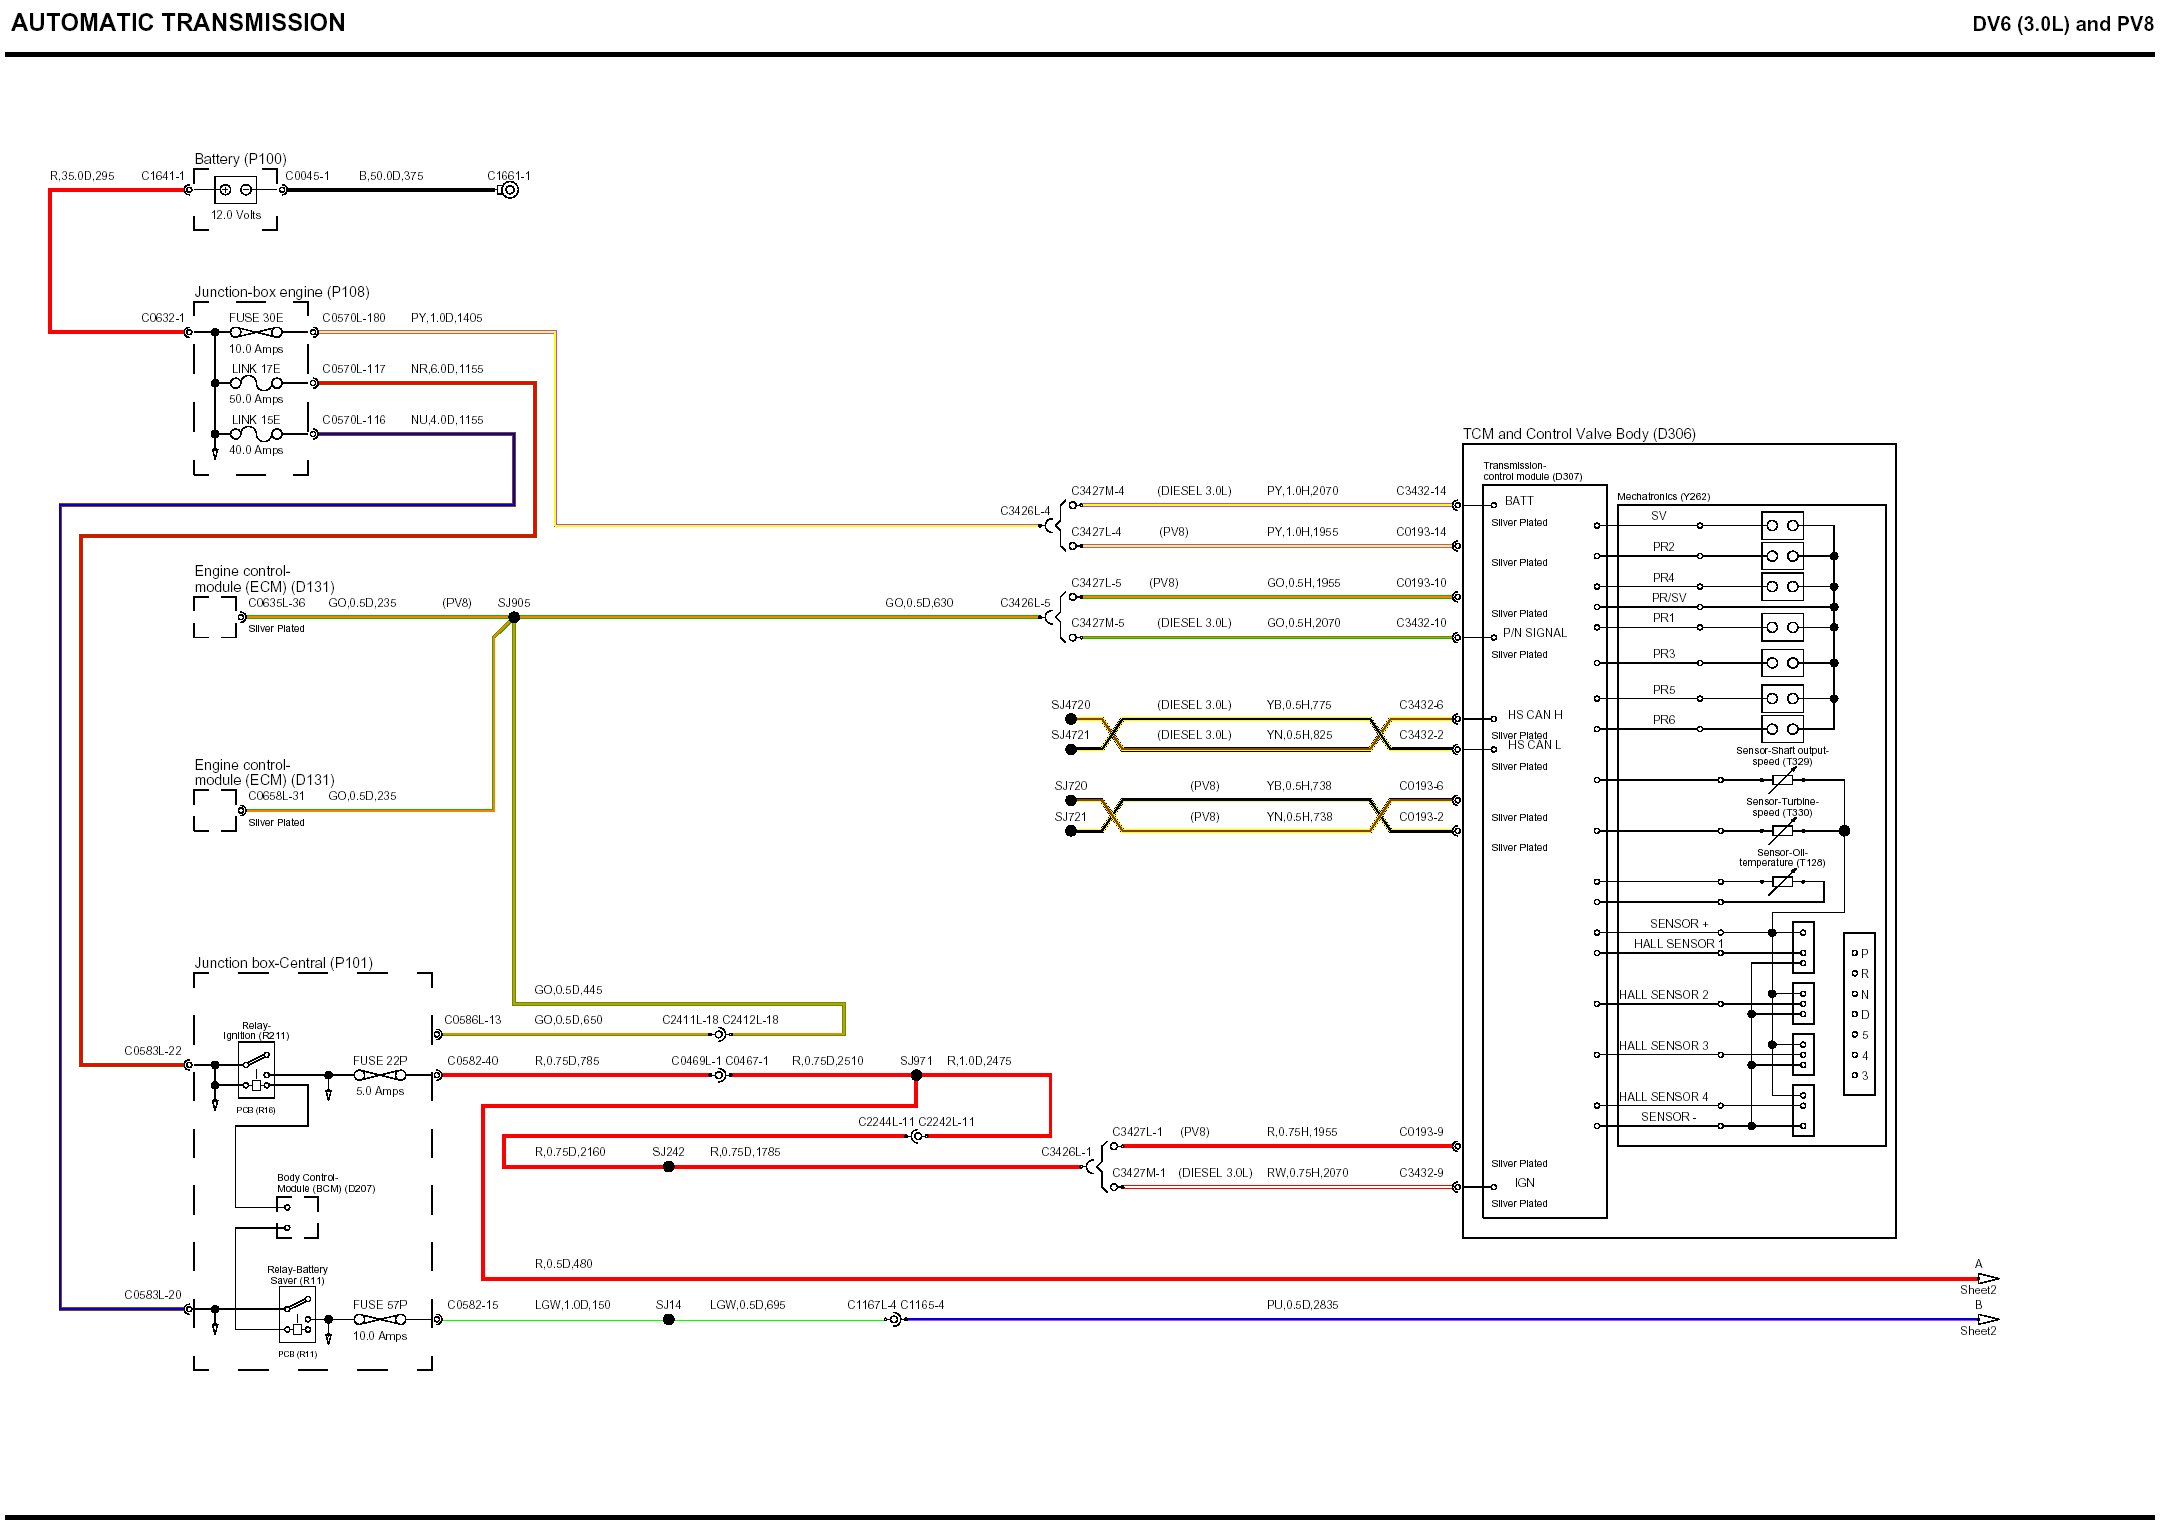Click the SJ721 splice dot
This screenshot has height=1528, width=2173.
point(1071,831)
